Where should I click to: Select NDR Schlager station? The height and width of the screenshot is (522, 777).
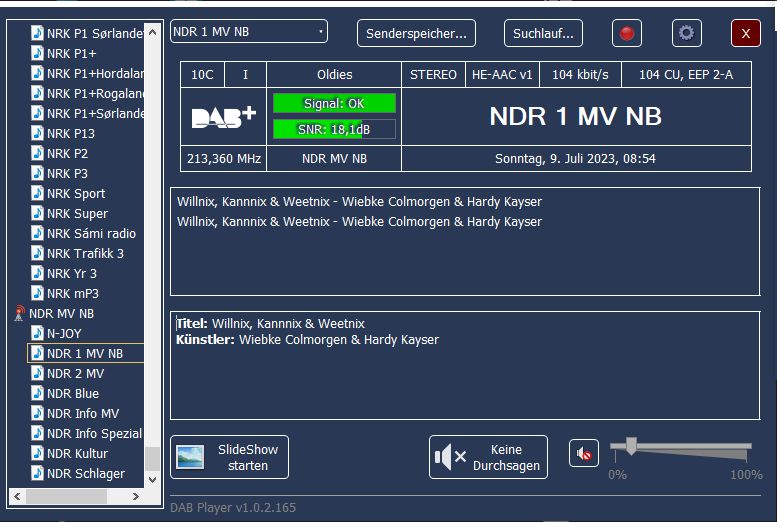[x=86, y=474]
